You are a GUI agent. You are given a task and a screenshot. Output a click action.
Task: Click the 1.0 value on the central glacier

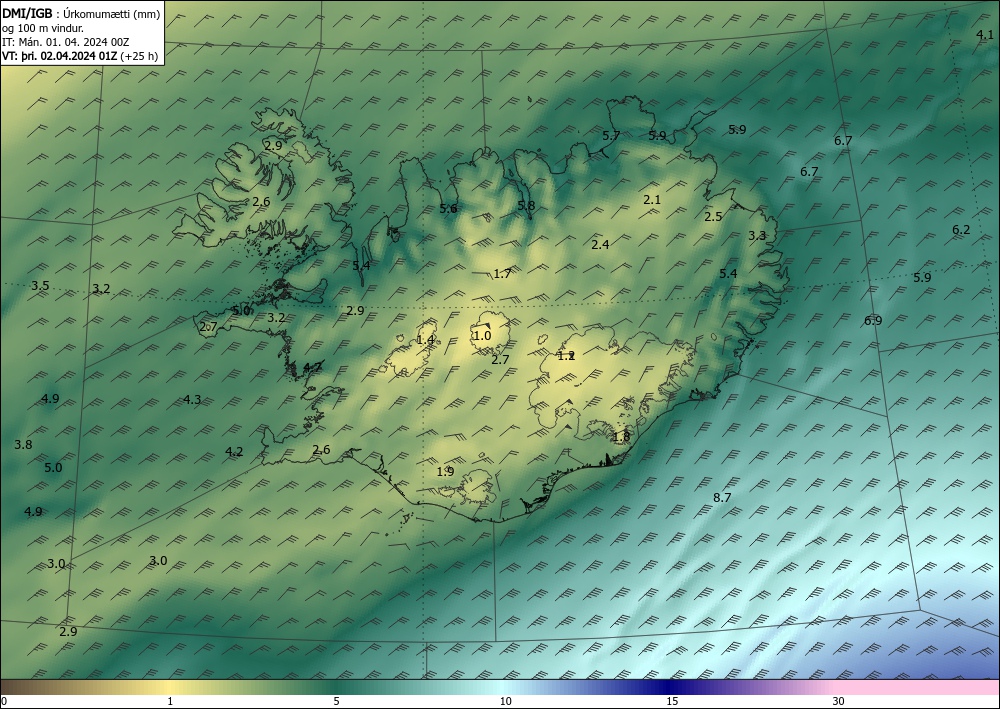pos(482,335)
